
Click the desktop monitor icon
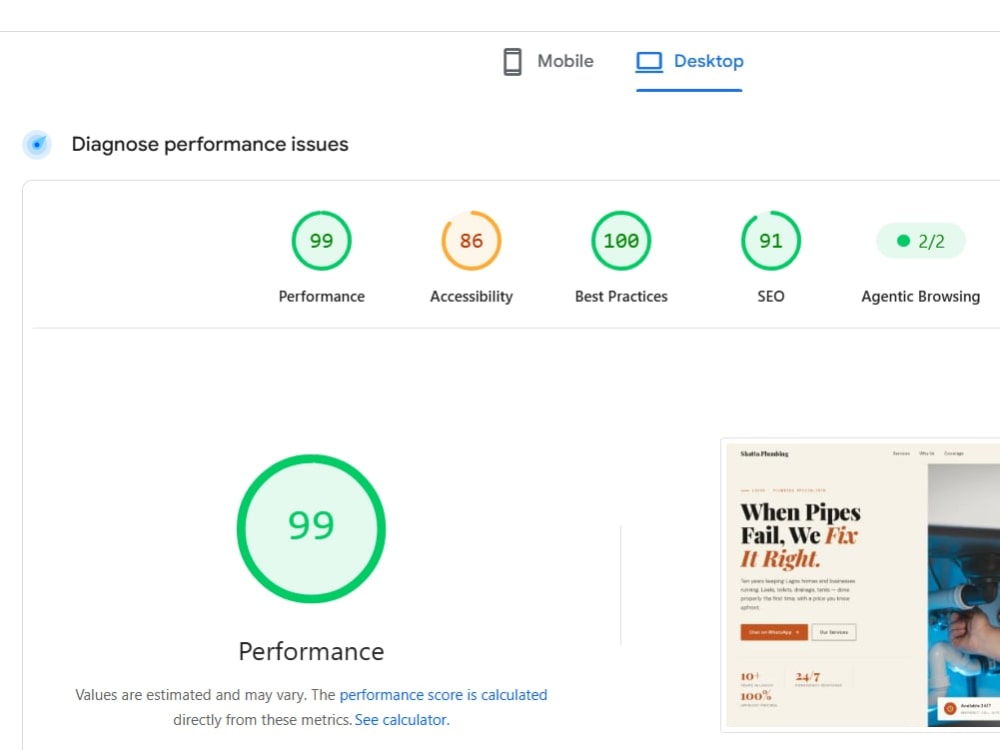(x=649, y=61)
